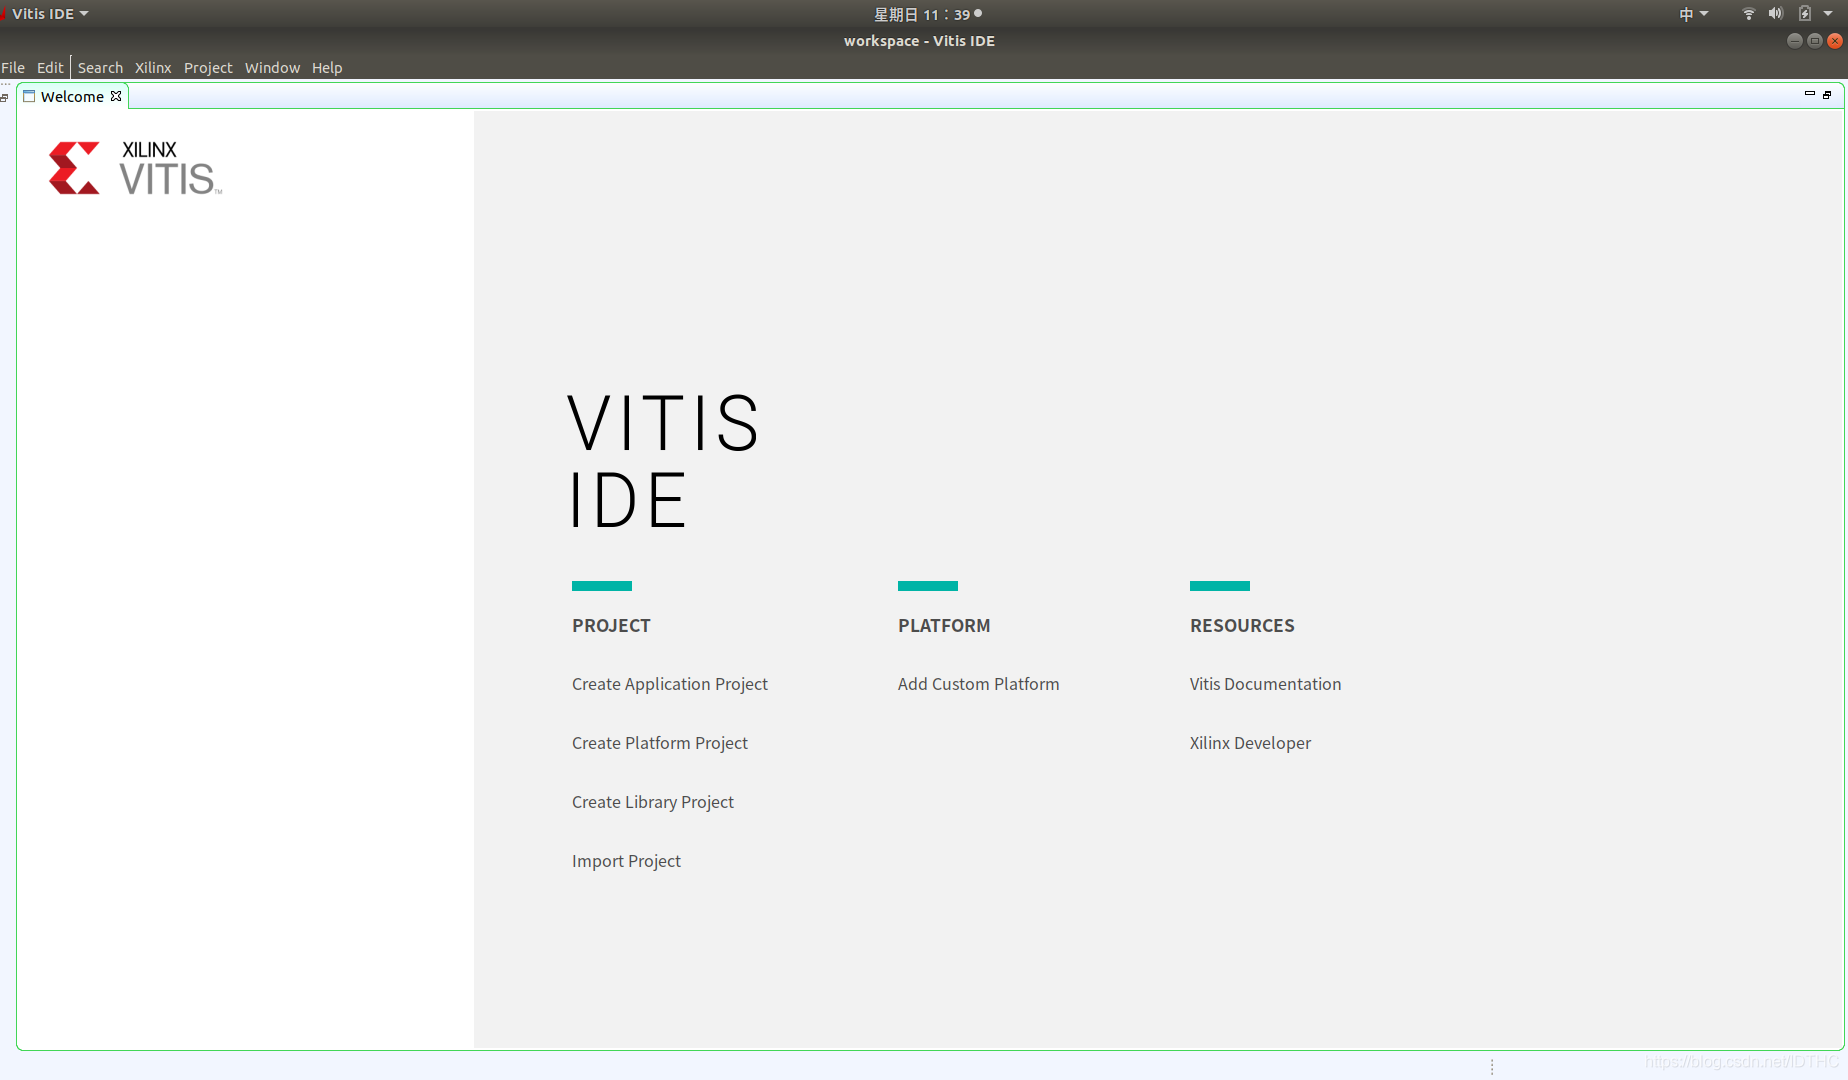Click the battery status icon
Screen dimensions: 1848x1080
1804,14
